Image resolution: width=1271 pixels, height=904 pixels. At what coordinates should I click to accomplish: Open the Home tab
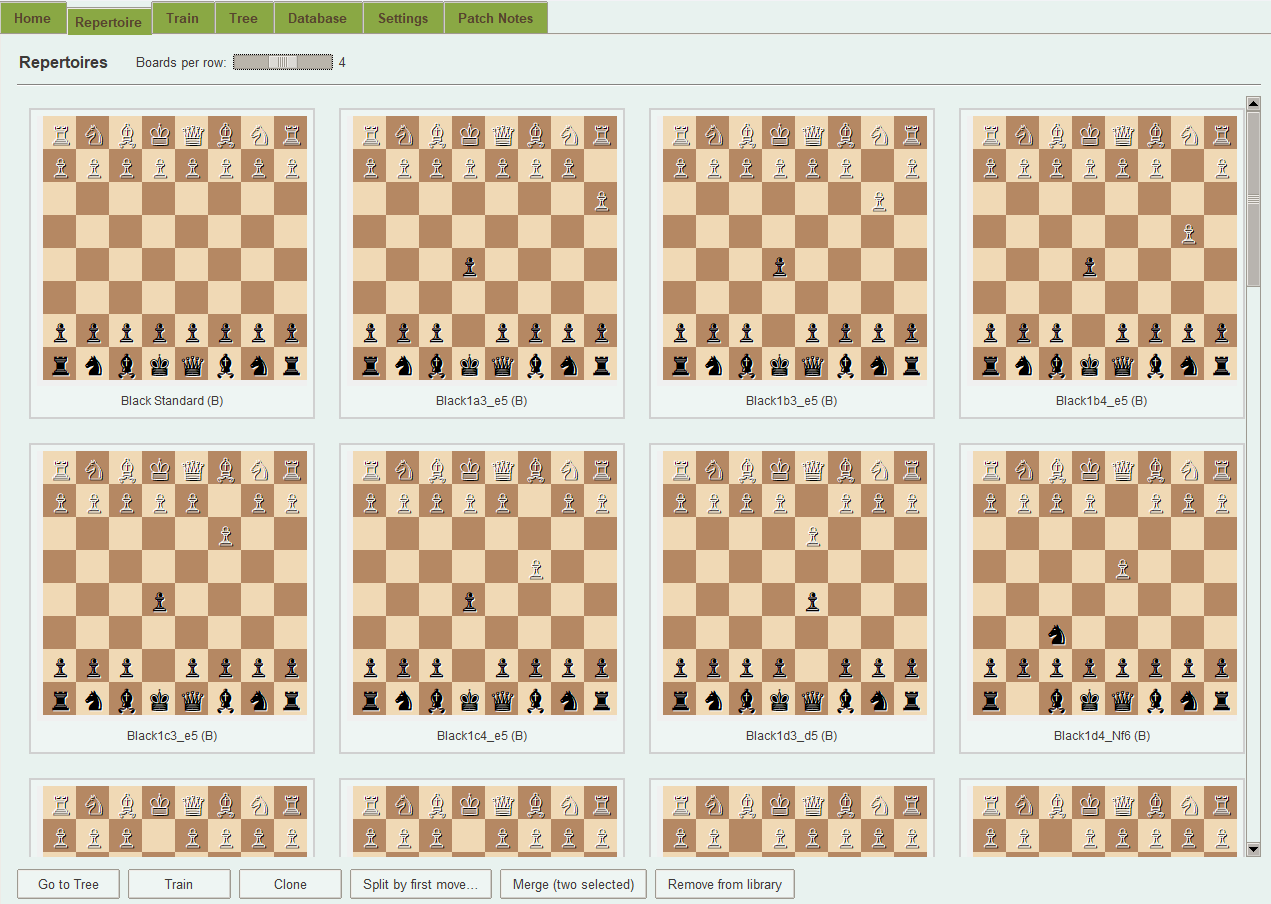(x=33, y=18)
